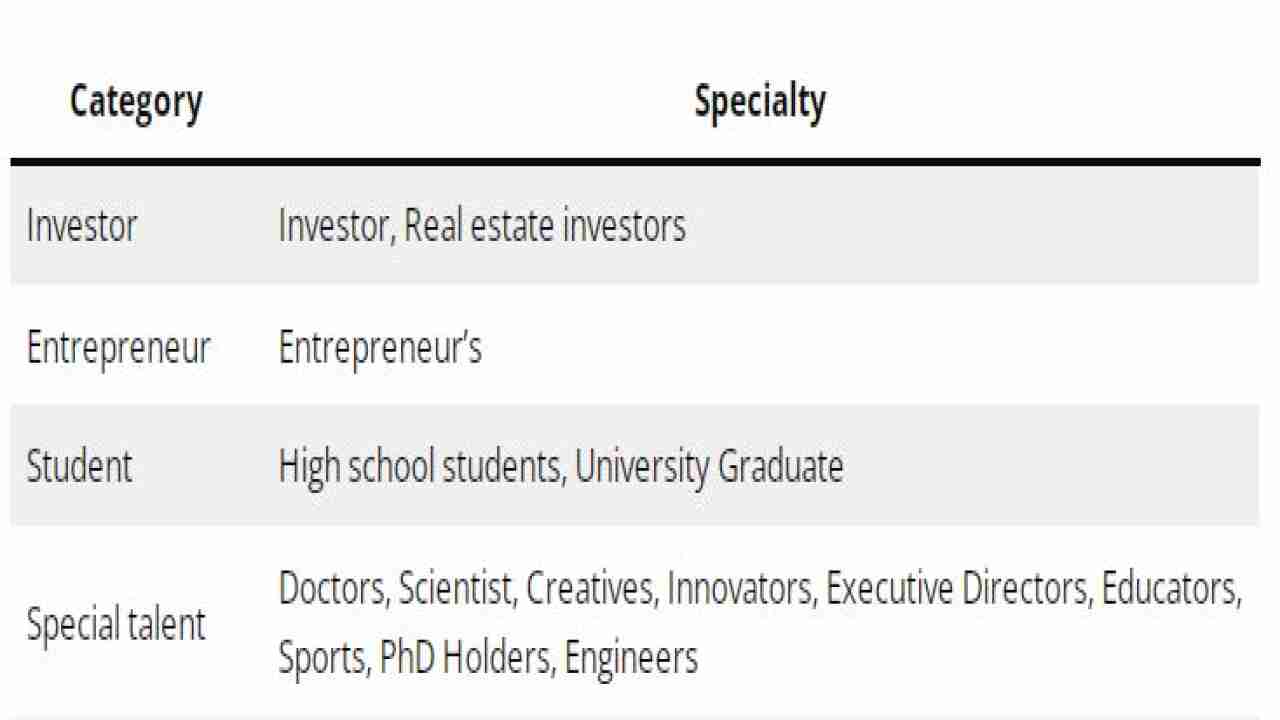Click the "PhD Holders" text
The width and height of the screenshot is (1280, 720).
[464, 658]
